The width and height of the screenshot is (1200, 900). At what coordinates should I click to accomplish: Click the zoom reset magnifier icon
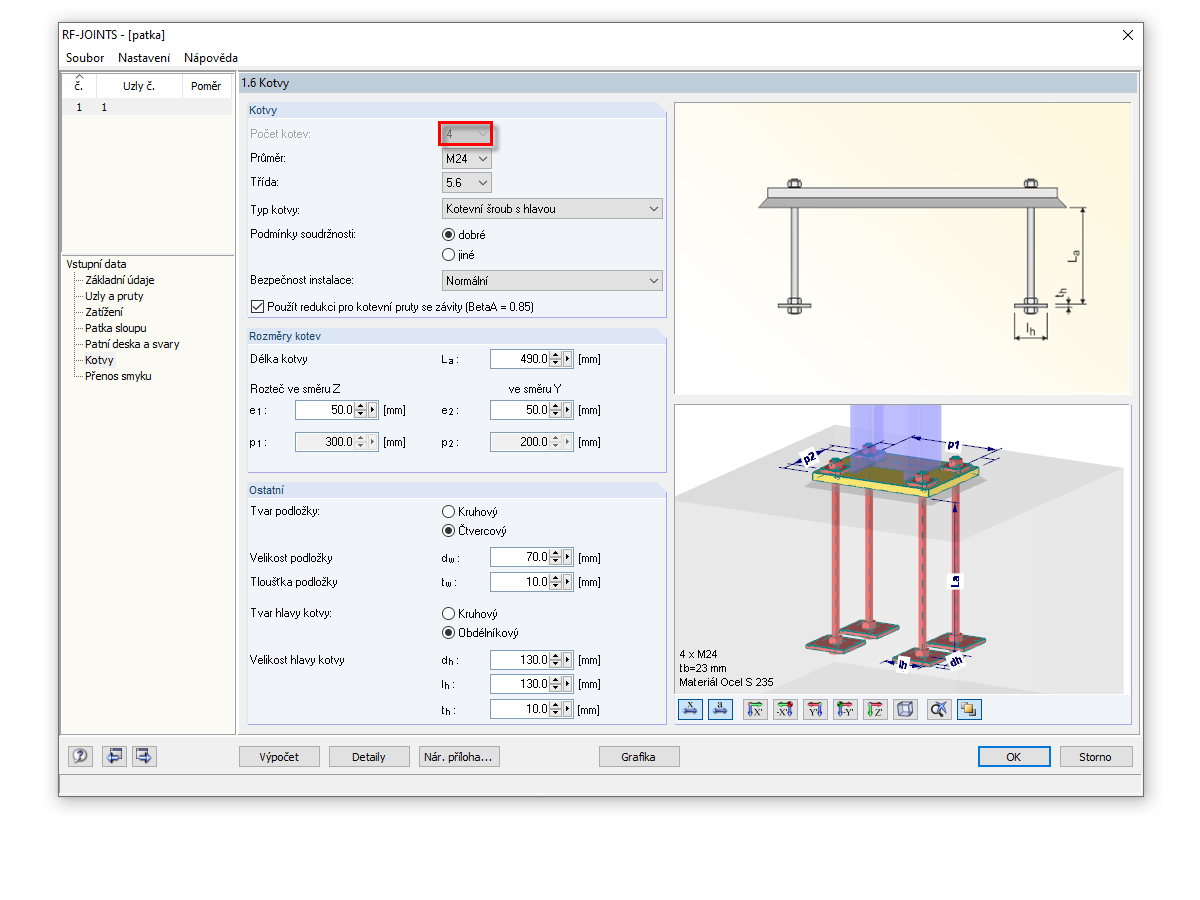coord(939,709)
